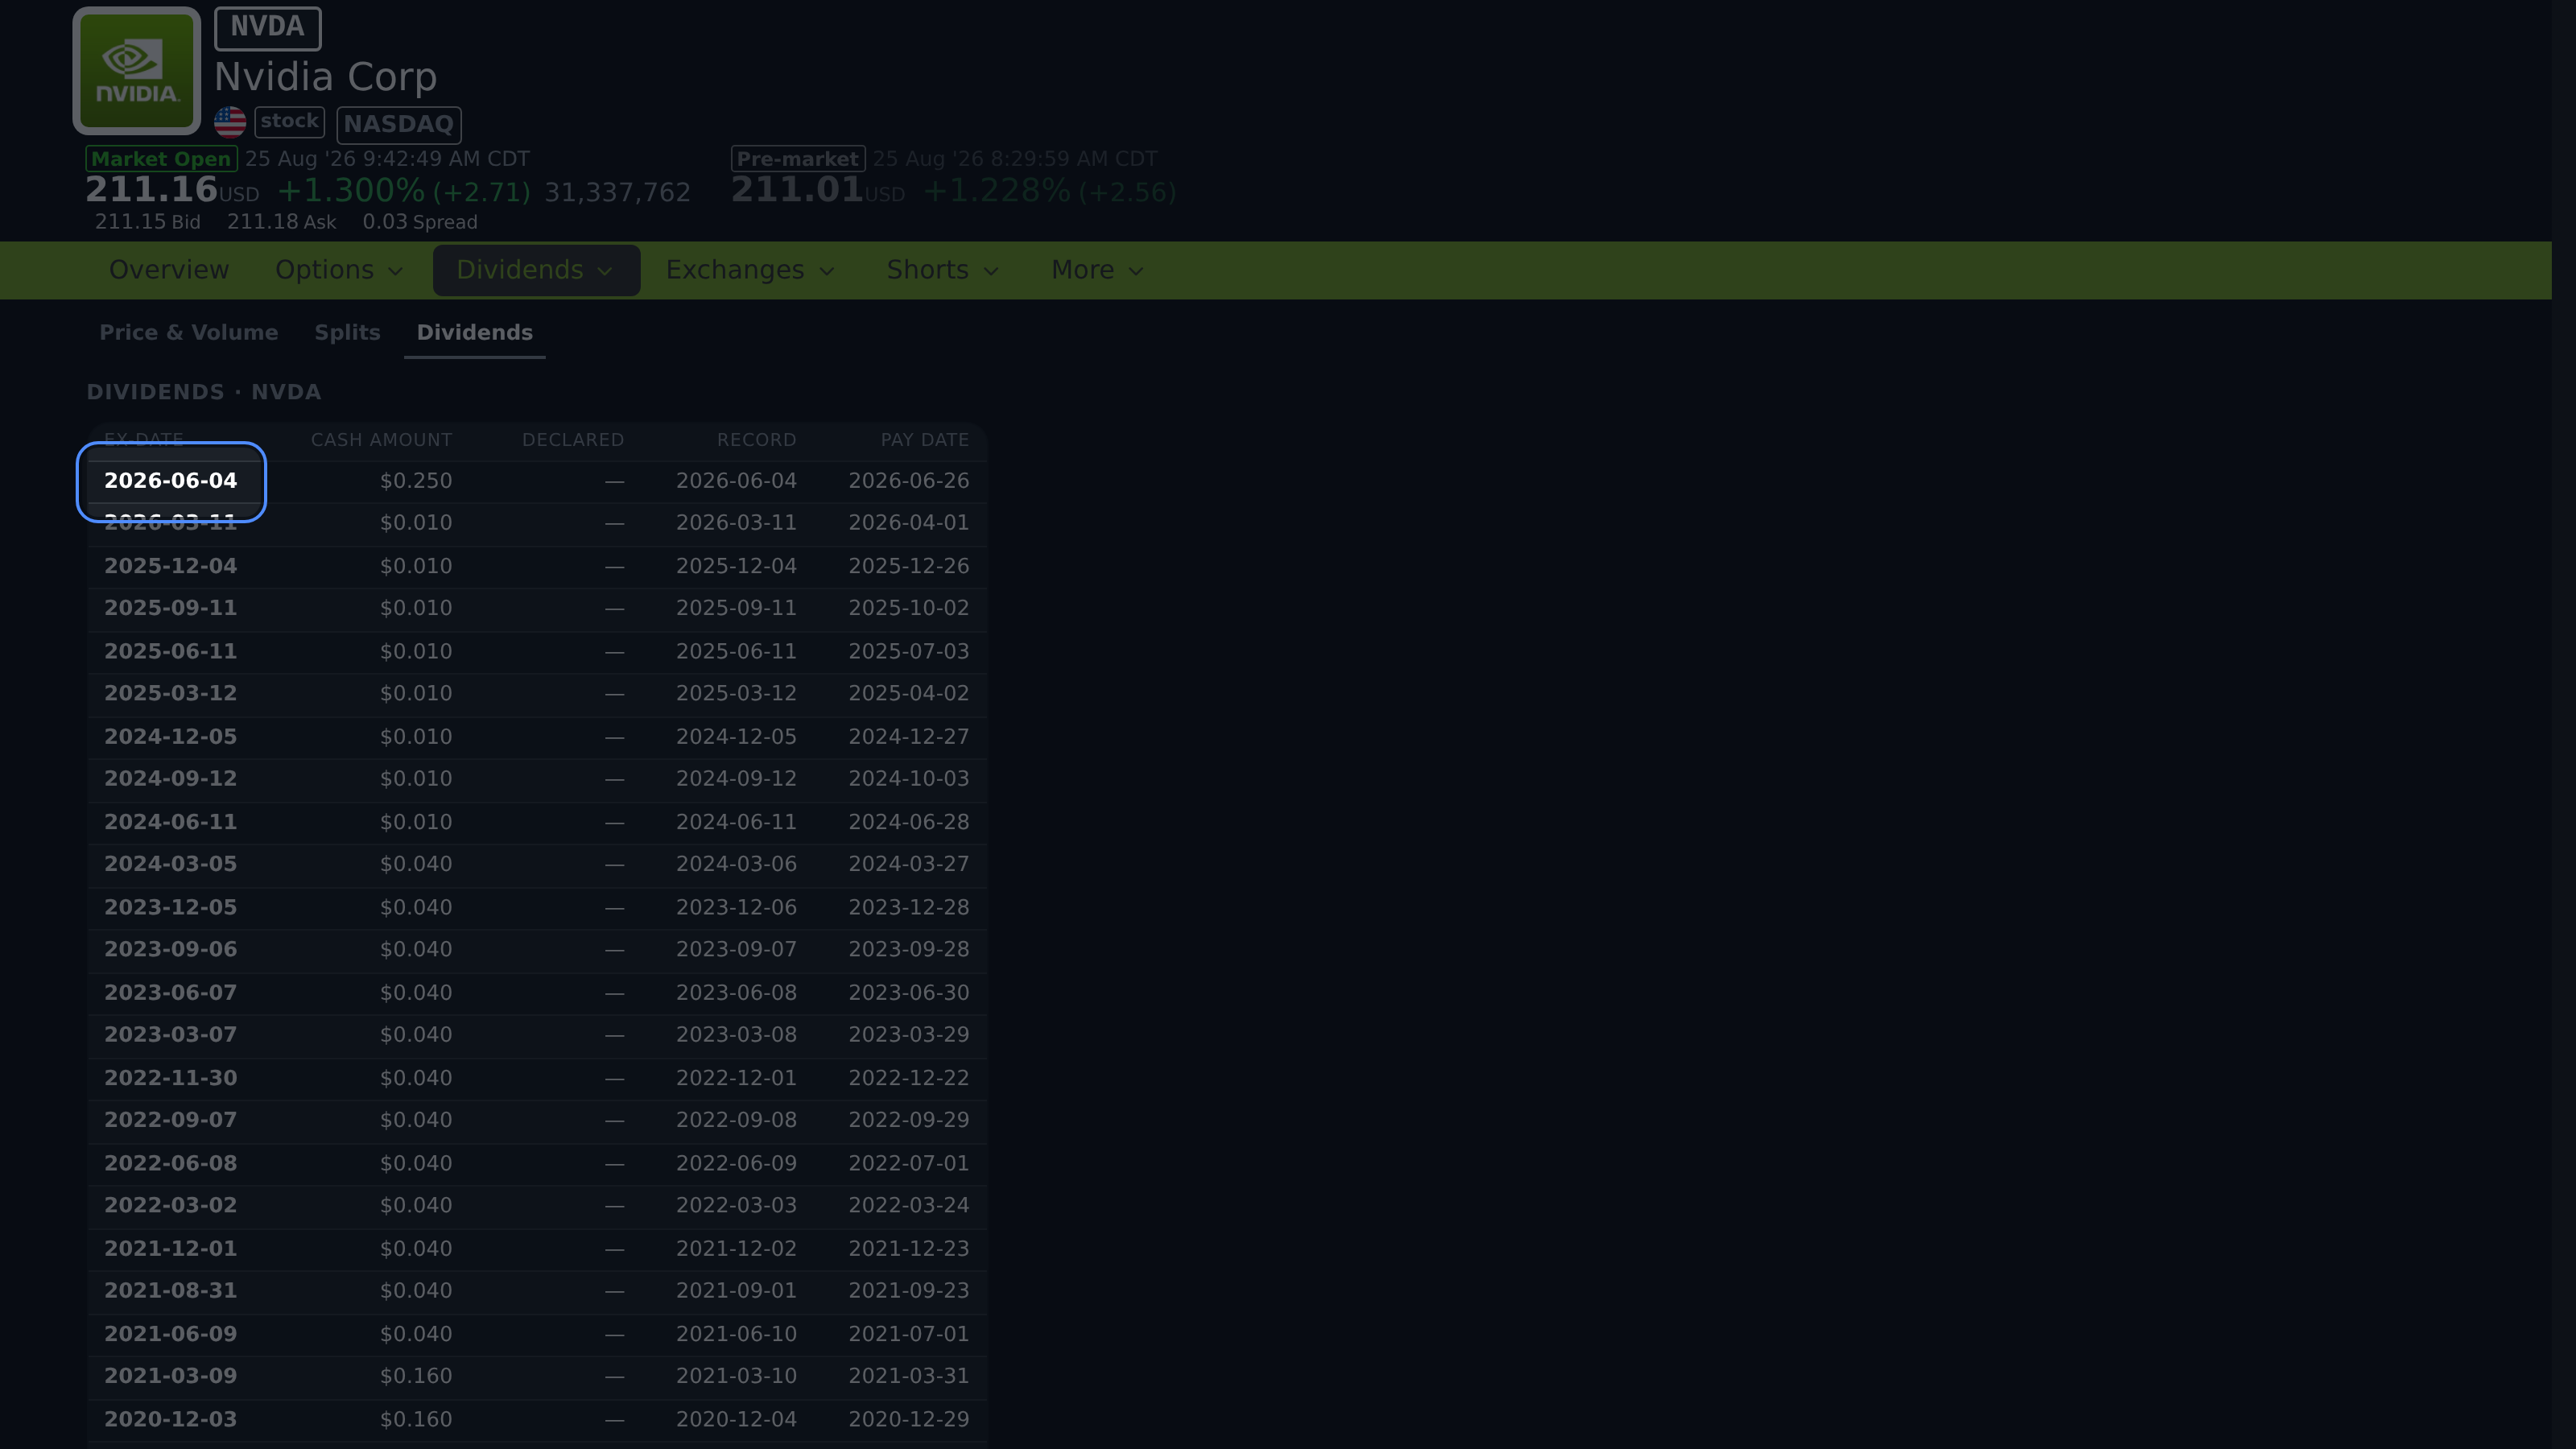Click record date 2025-03-12
The height and width of the screenshot is (1449, 2576).
pyautogui.click(x=736, y=693)
